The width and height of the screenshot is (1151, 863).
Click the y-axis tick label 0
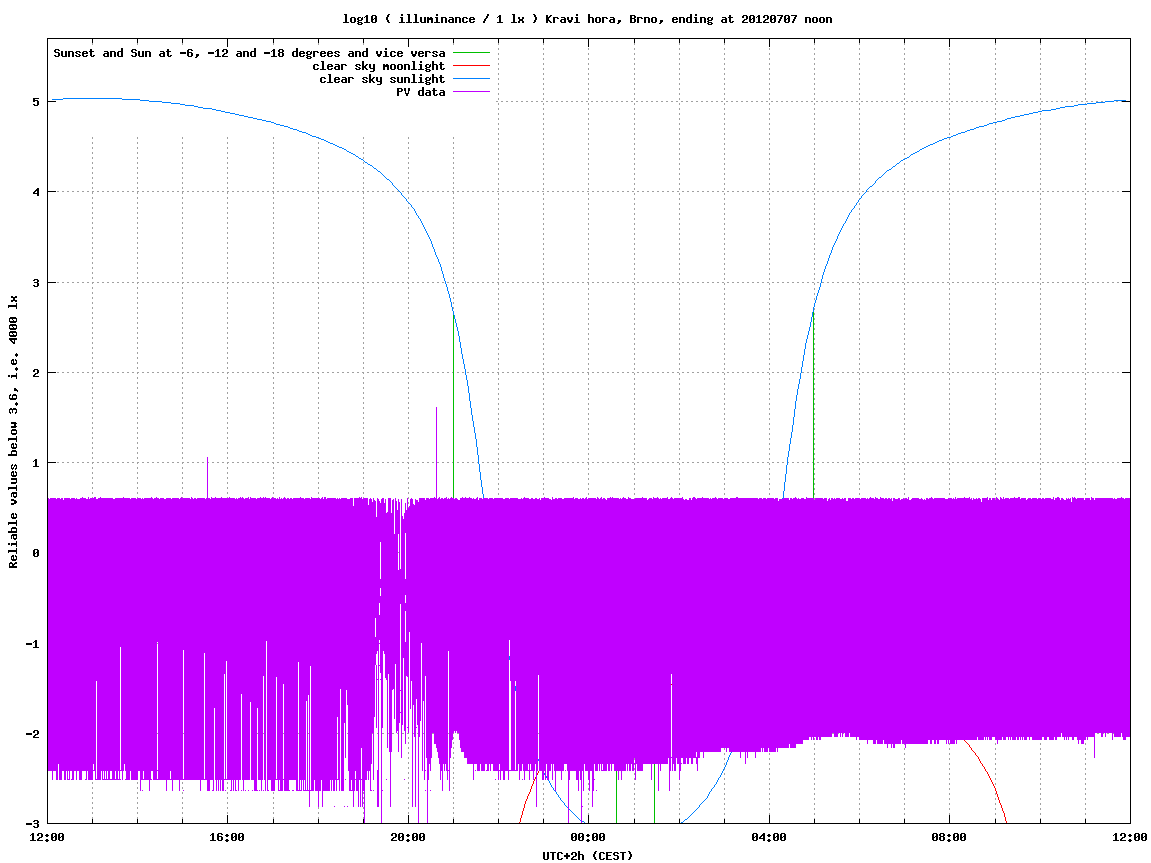tap(35, 553)
